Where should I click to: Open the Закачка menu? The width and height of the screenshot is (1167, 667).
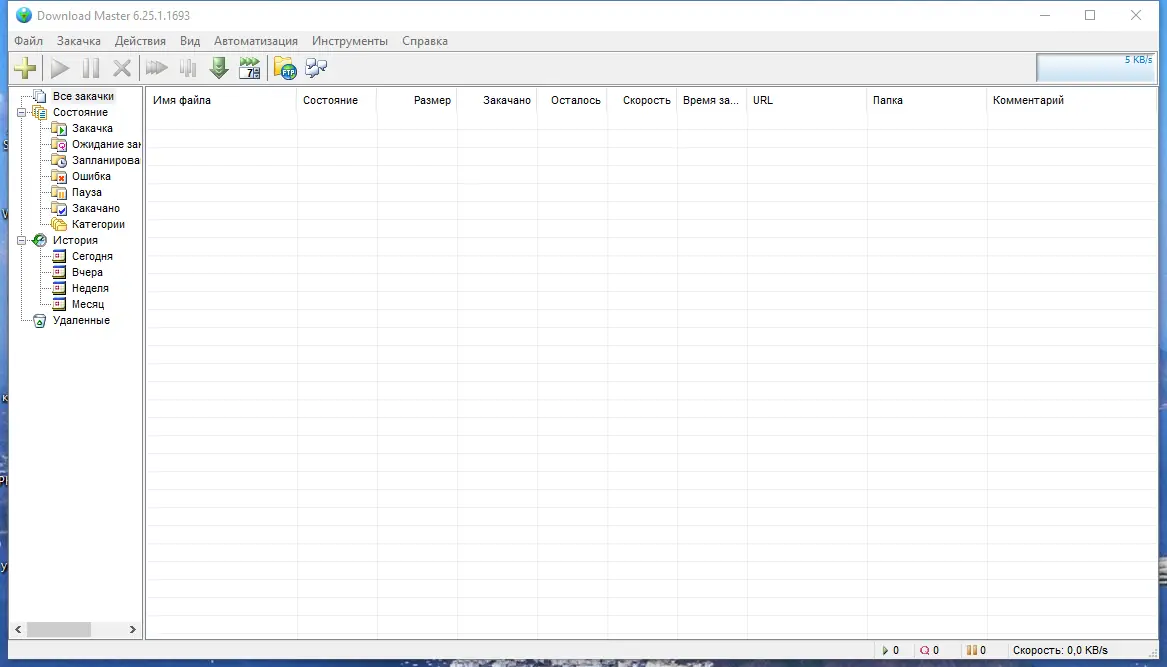78,41
